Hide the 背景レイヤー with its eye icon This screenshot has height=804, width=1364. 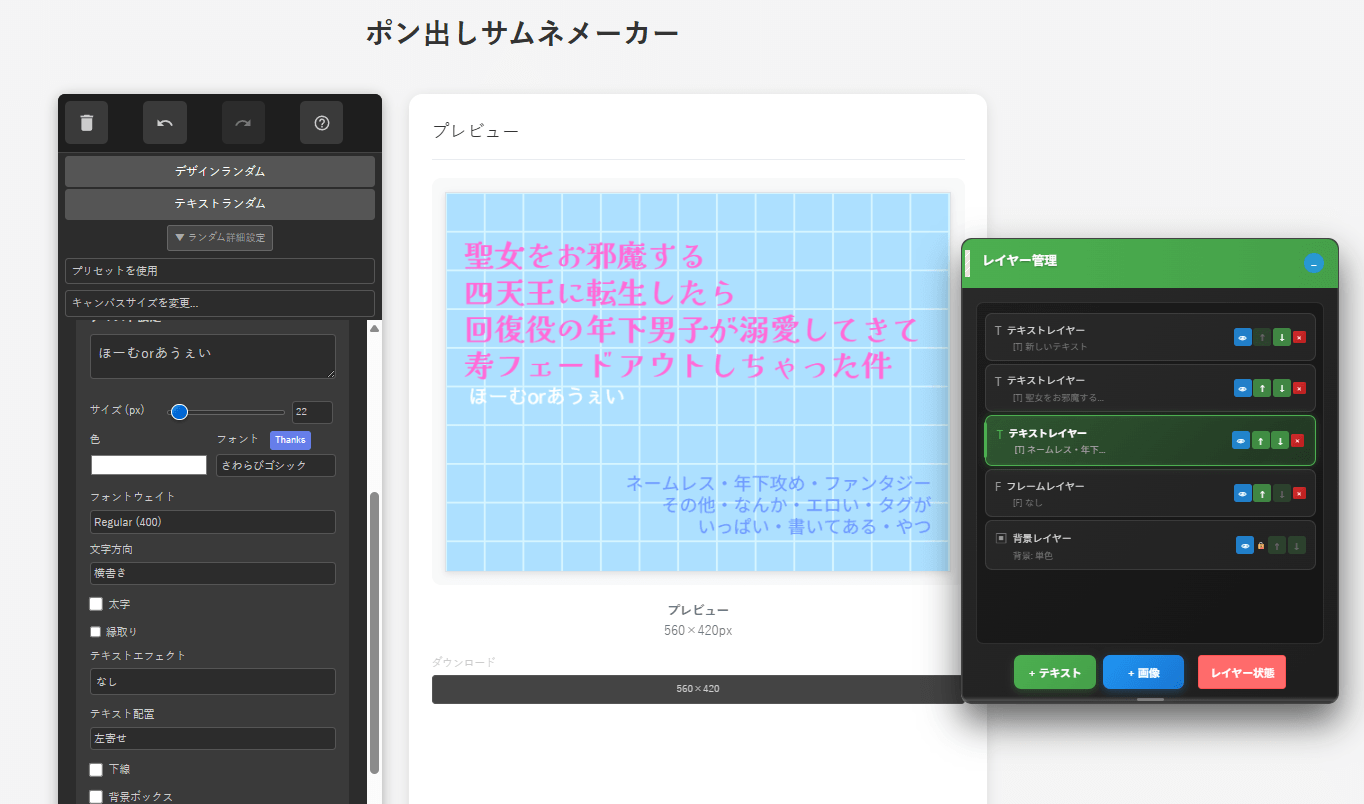[1245, 545]
